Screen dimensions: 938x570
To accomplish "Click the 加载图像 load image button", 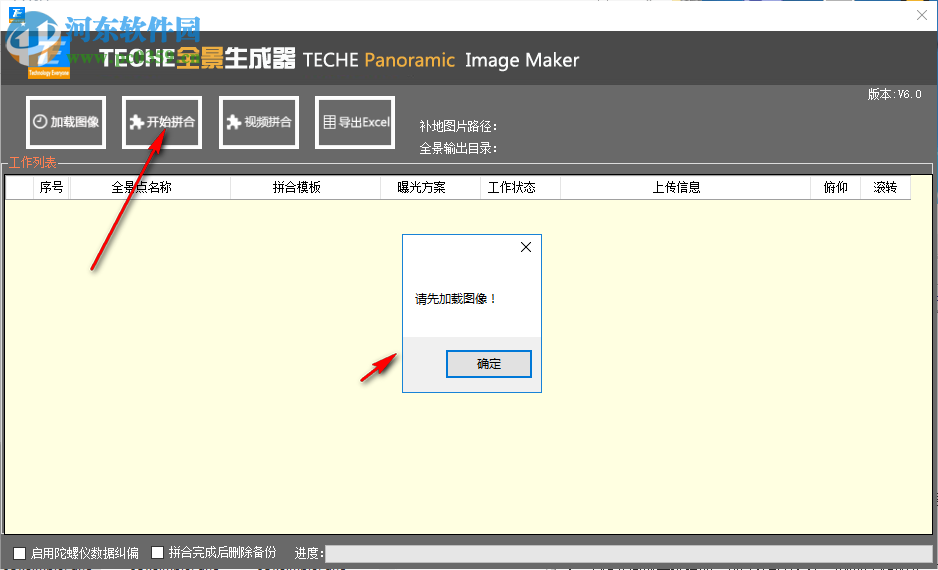I will (x=66, y=122).
